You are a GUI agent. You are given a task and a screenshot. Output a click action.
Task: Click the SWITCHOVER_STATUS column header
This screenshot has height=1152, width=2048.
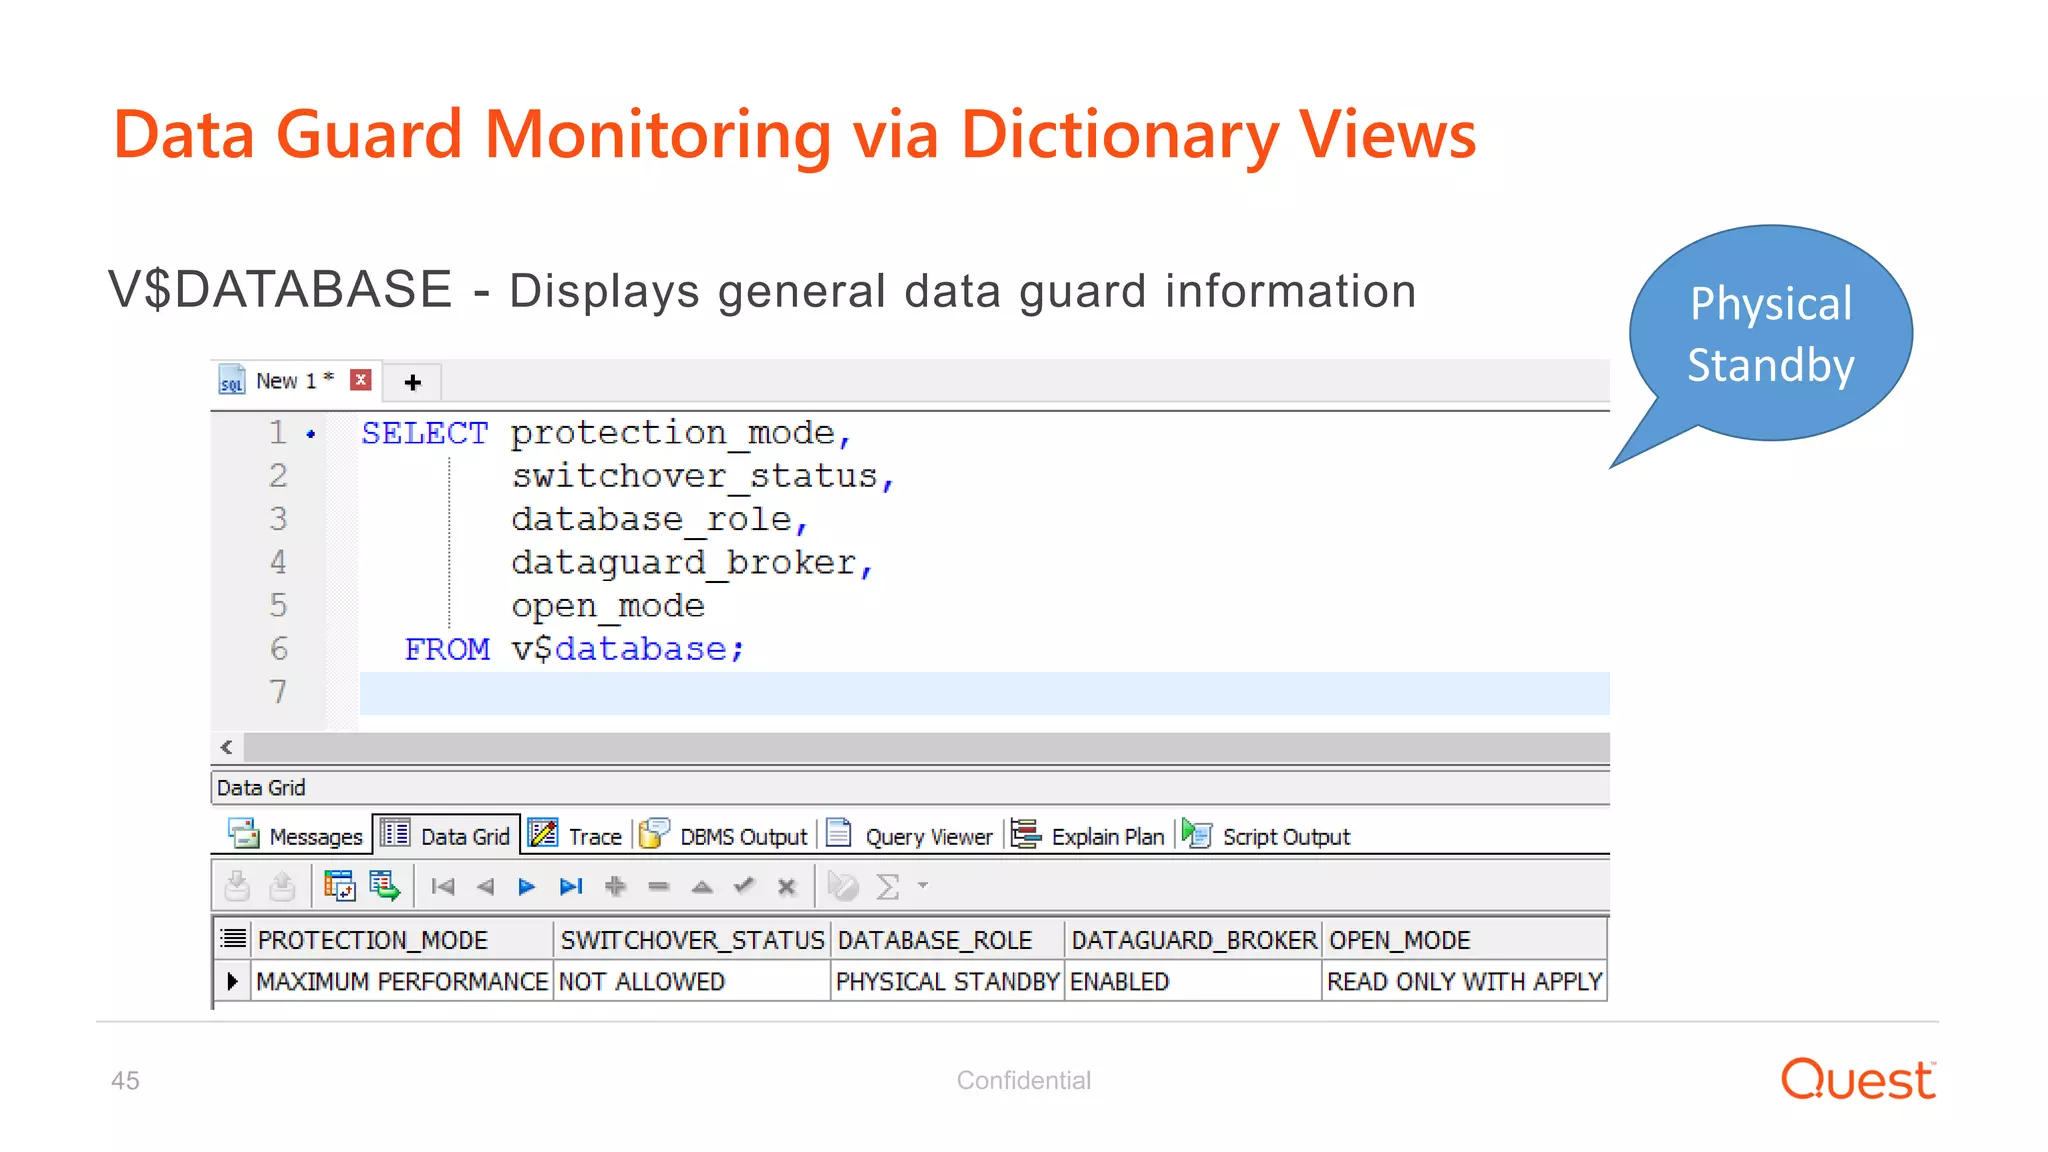click(x=692, y=939)
